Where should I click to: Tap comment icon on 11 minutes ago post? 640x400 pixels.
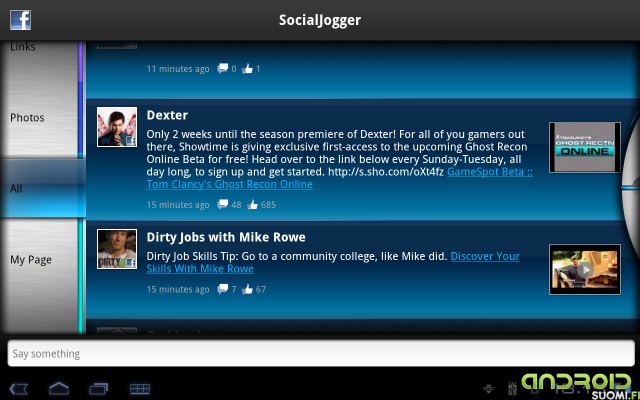pos(222,69)
